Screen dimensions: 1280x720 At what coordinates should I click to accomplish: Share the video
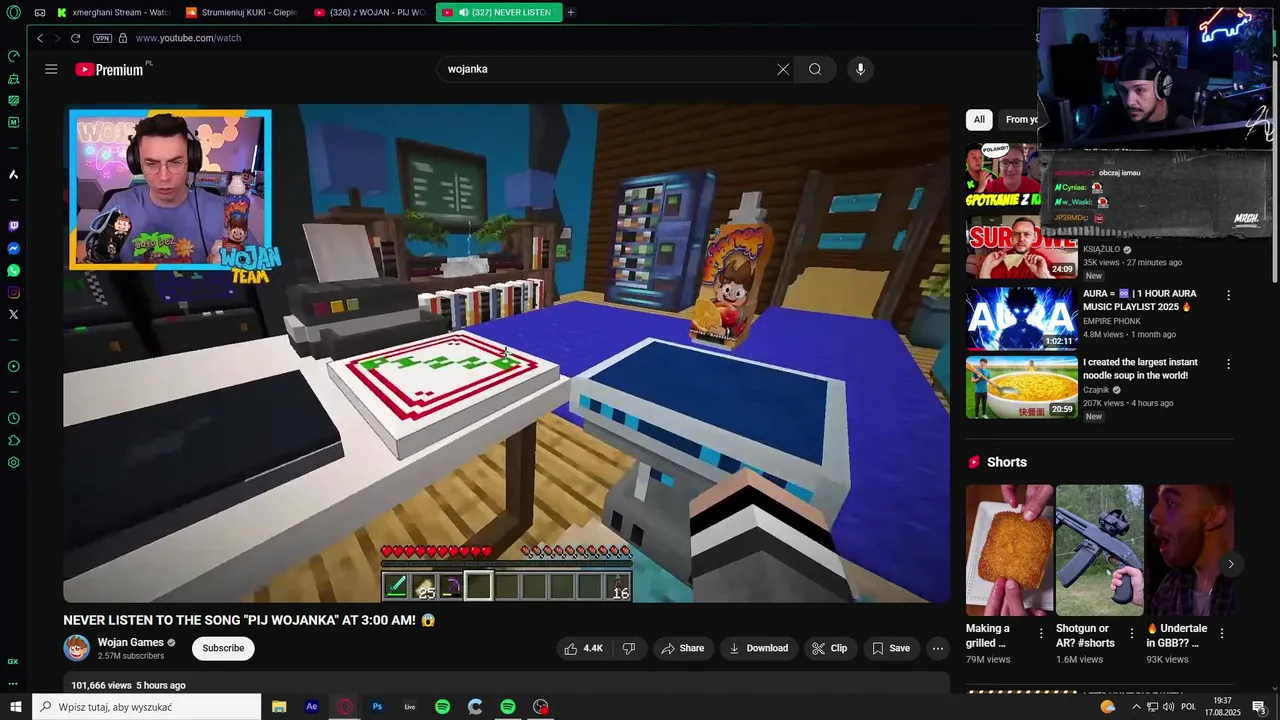coord(682,648)
